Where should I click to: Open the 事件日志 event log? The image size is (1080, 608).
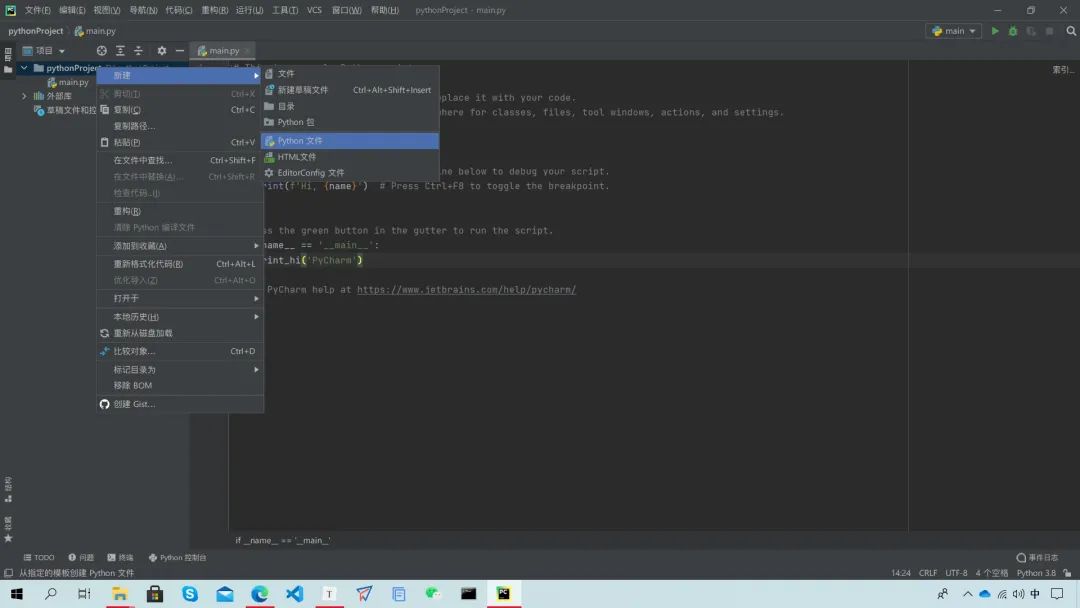point(1037,558)
